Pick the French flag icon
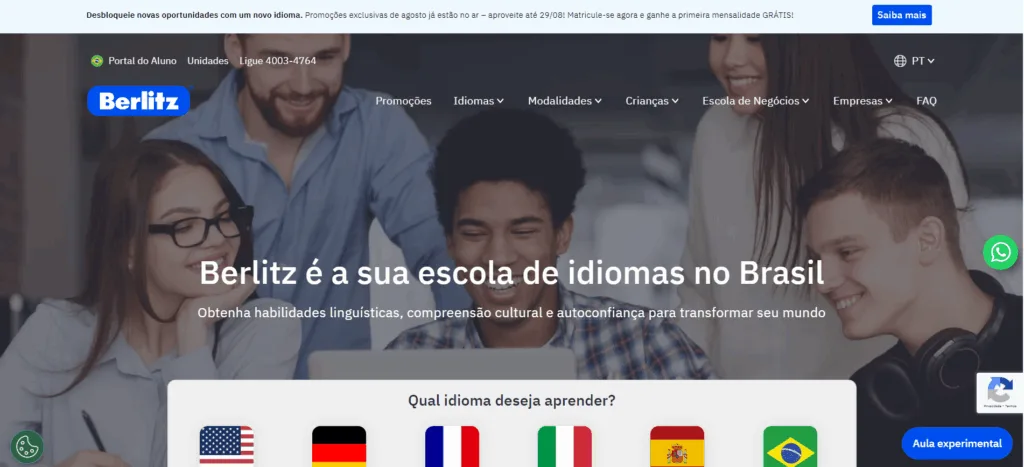 (452, 446)
